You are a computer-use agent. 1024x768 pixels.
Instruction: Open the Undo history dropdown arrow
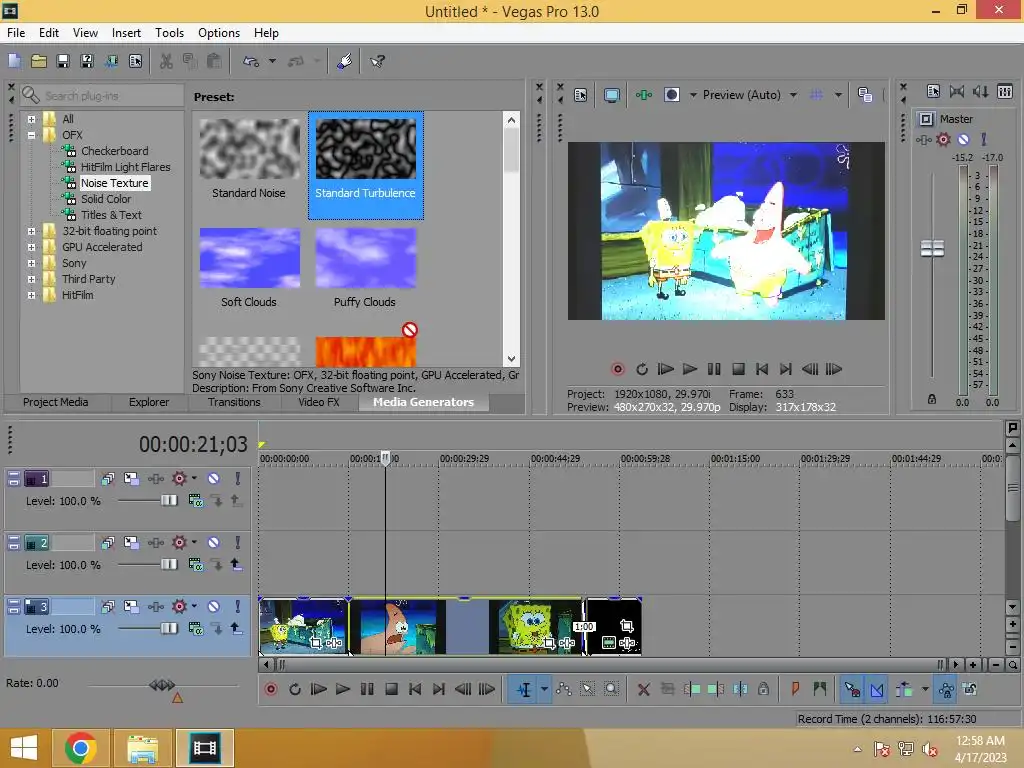[x=272, y=61]
